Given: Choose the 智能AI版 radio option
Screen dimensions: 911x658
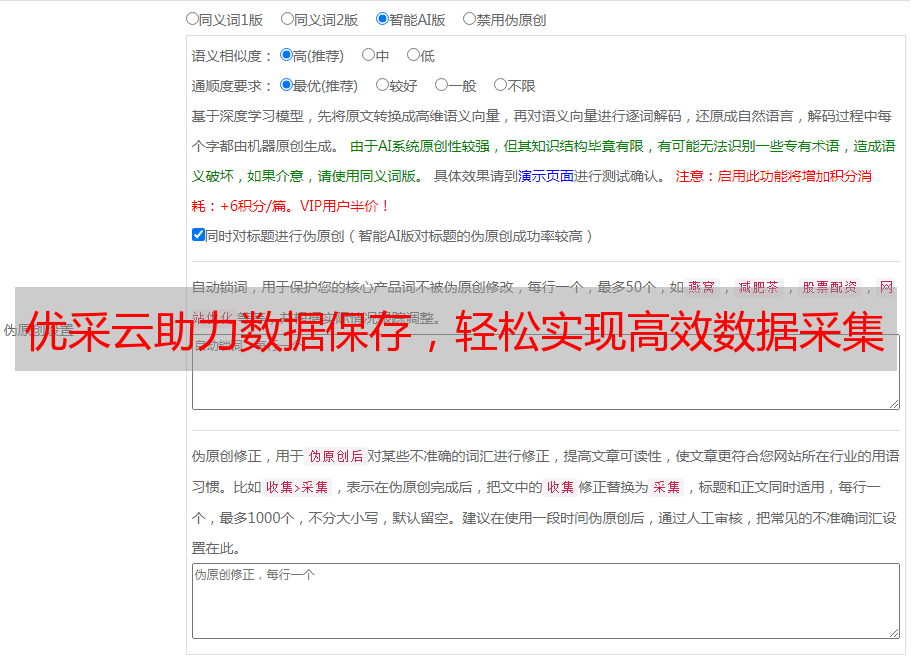Looking at the screenshot, I should click(382, 19).
